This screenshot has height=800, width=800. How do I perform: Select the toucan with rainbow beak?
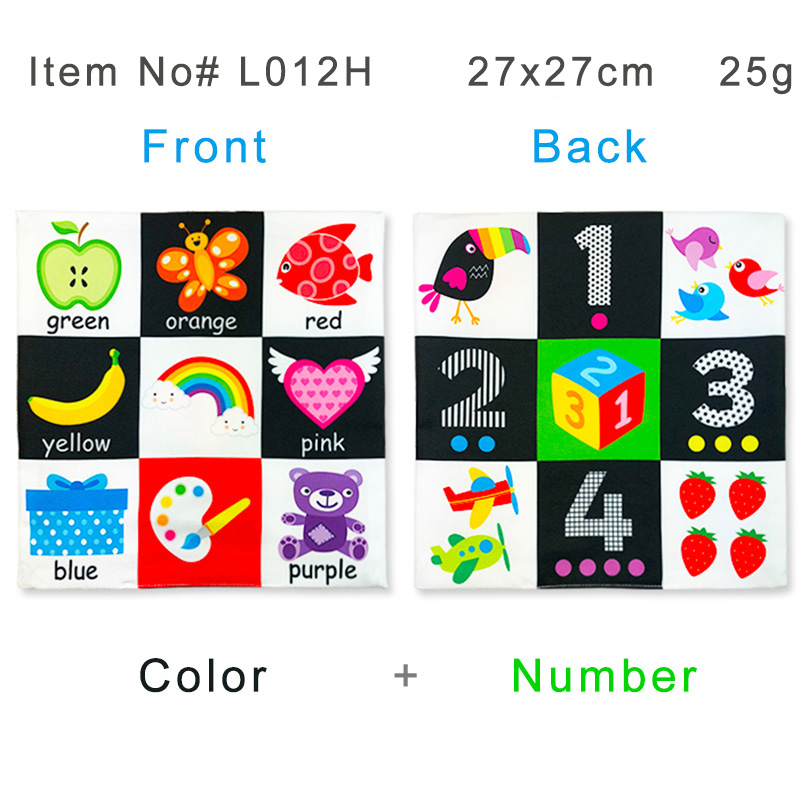pos(473,274)
